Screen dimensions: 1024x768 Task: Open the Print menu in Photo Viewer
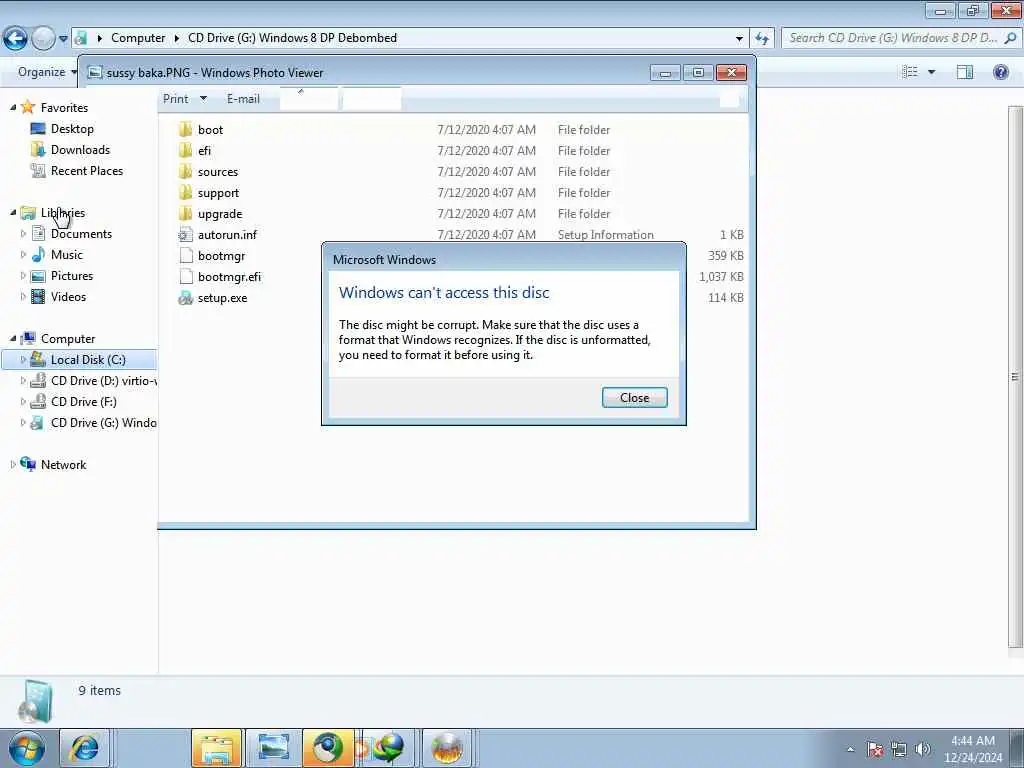(184, 99)
